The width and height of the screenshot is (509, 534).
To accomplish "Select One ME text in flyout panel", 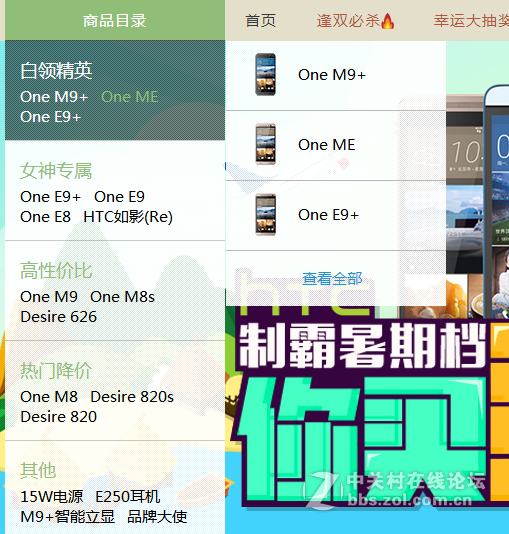I will coord(327,145).
